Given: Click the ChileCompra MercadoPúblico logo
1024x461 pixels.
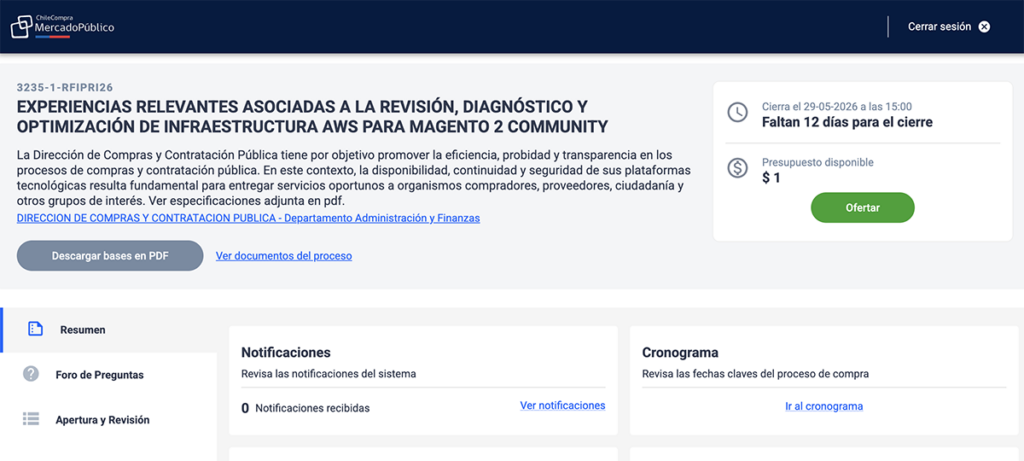Looking at the screenshot, I should pos(63,26).
